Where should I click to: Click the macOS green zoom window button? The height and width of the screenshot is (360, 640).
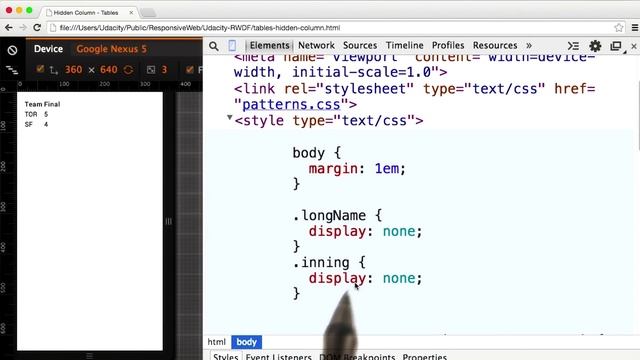[x=29, y=10]
